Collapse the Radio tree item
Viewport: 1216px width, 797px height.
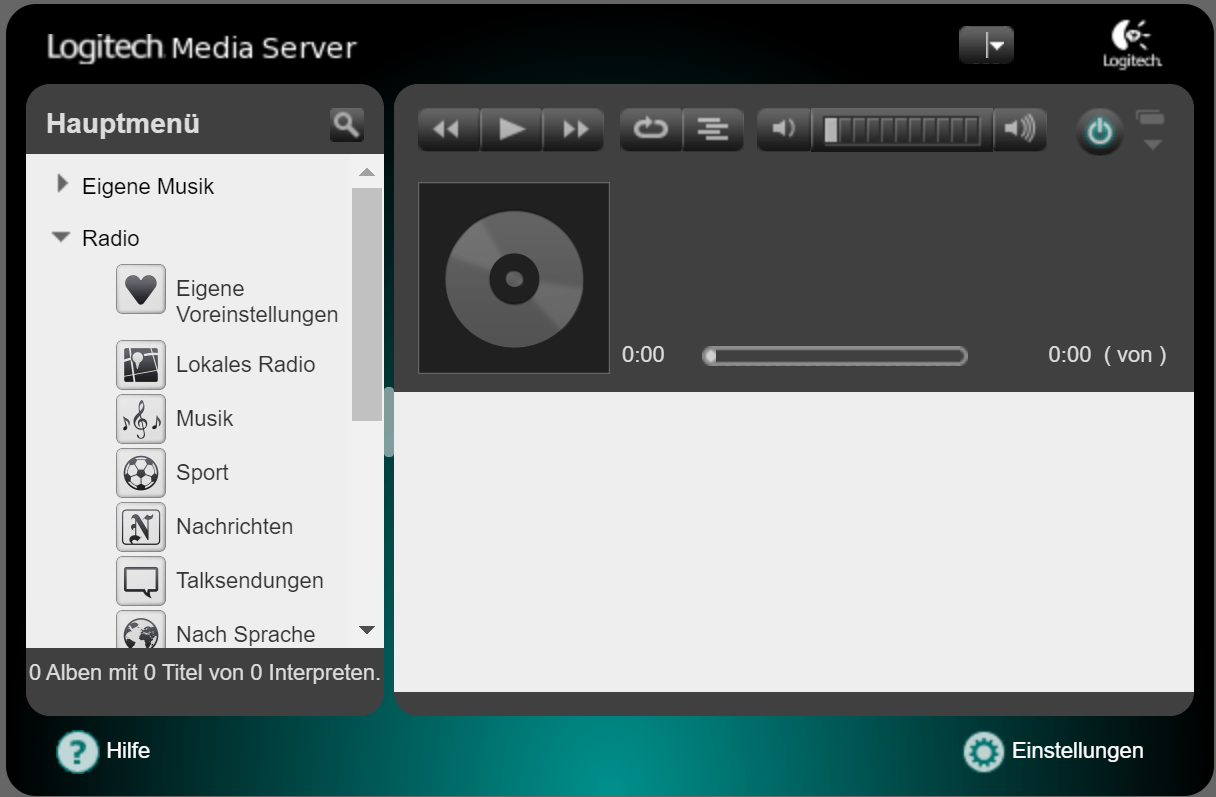click(x=62, y=238)
